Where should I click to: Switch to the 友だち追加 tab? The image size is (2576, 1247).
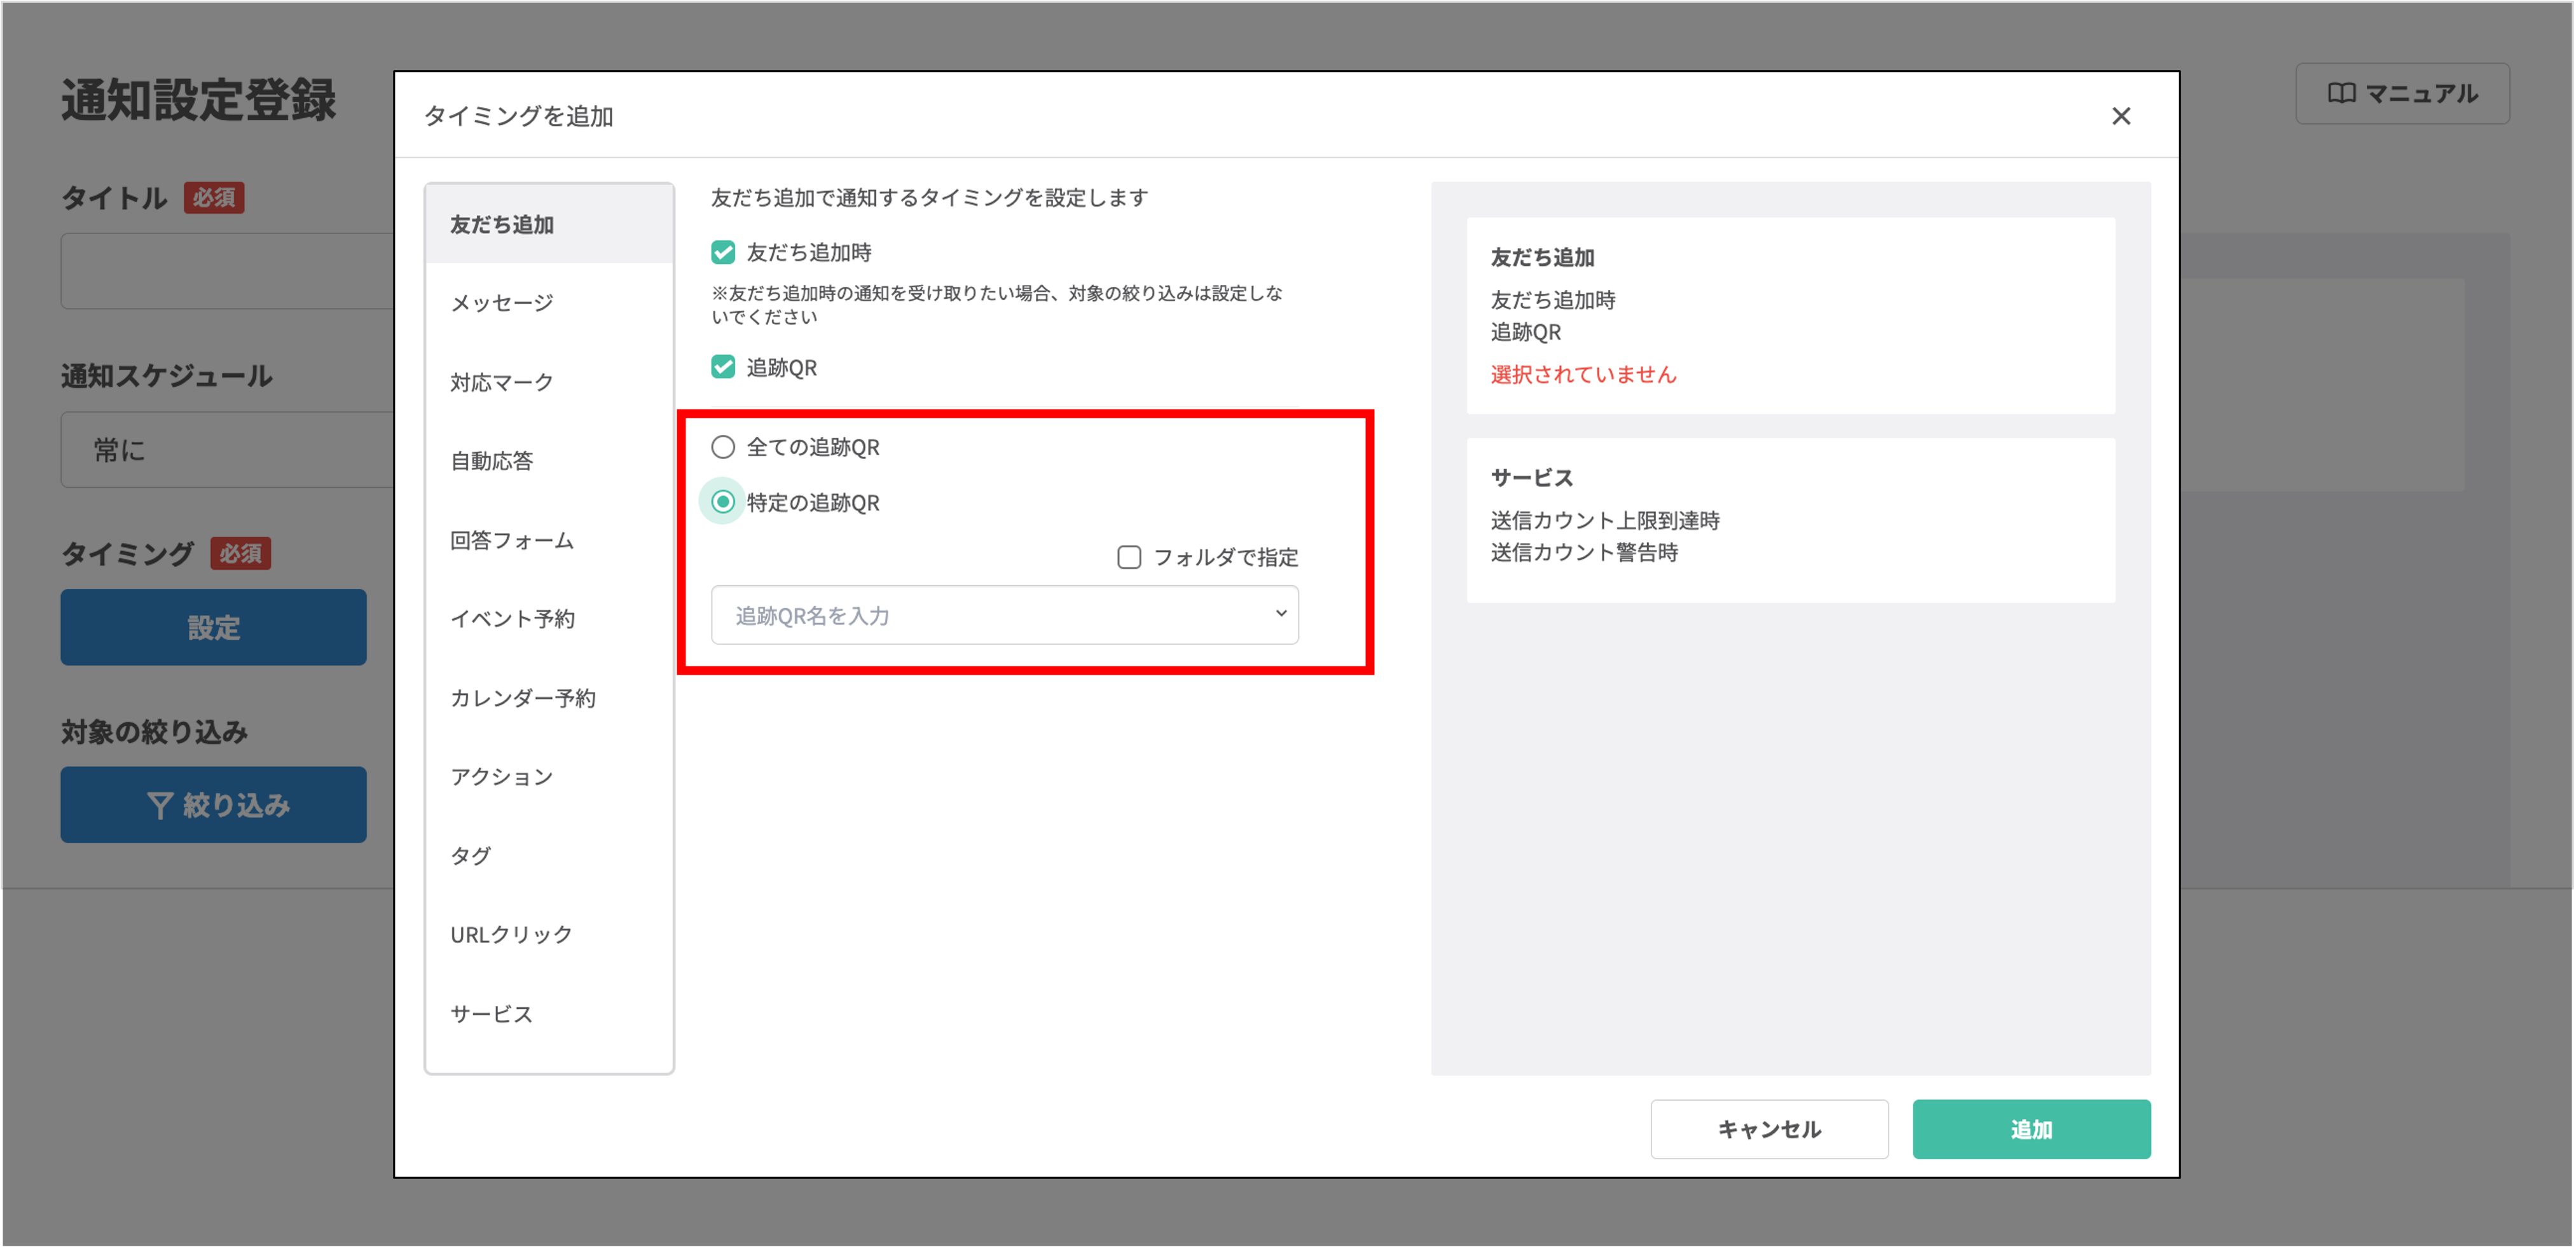(549, 224)
